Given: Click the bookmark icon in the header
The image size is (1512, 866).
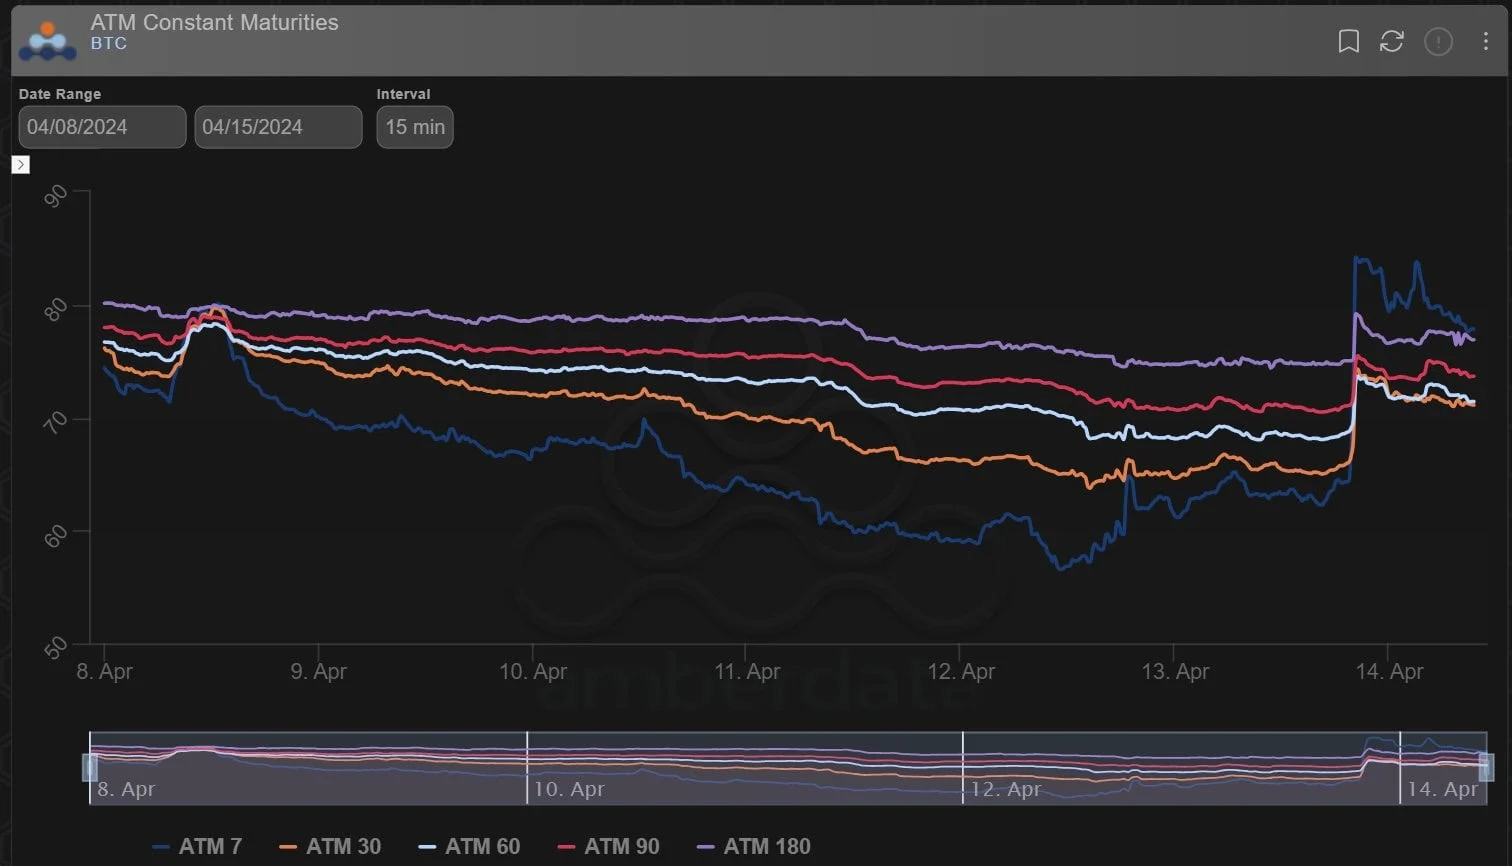Looking at the screenshot, I should [1348, 41].
